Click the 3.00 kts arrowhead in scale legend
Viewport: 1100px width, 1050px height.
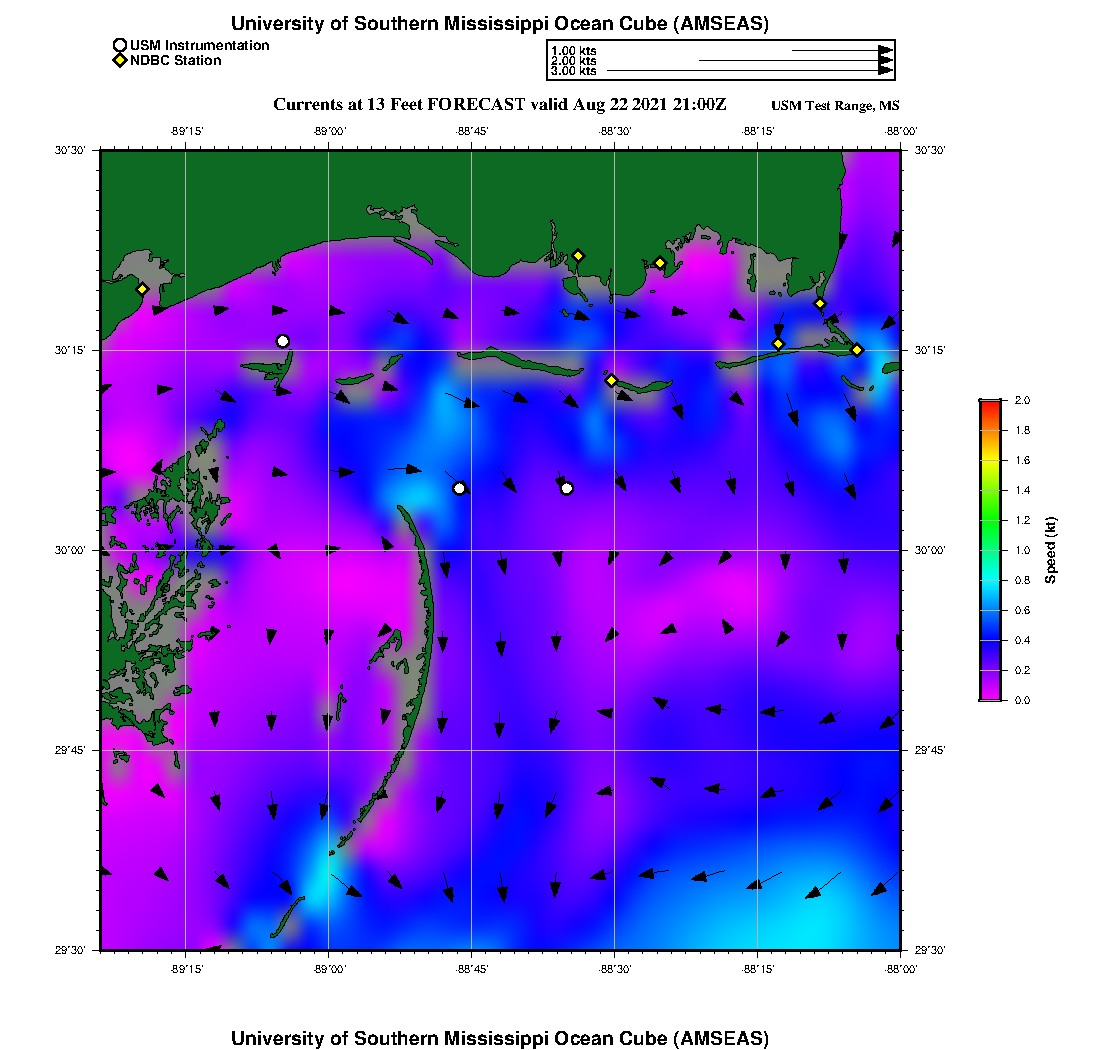[x=885, y=71]
